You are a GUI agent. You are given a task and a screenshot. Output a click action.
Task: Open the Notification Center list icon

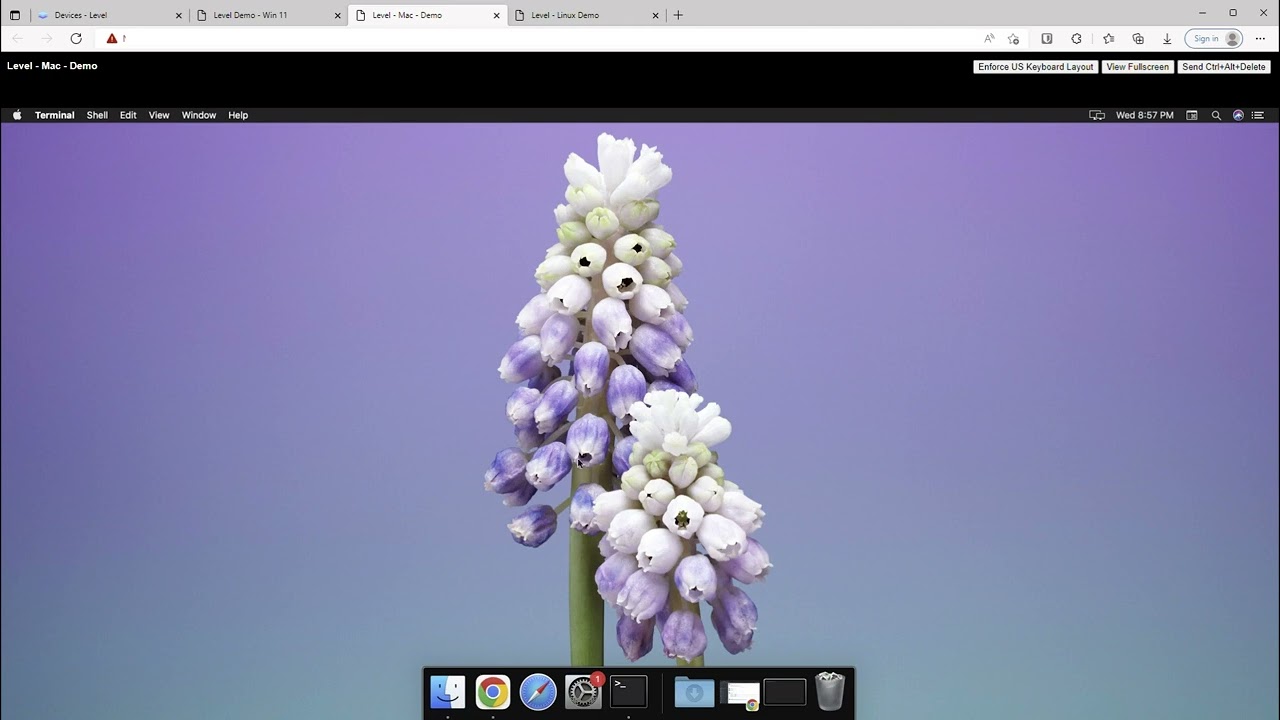coord(1259,115)
